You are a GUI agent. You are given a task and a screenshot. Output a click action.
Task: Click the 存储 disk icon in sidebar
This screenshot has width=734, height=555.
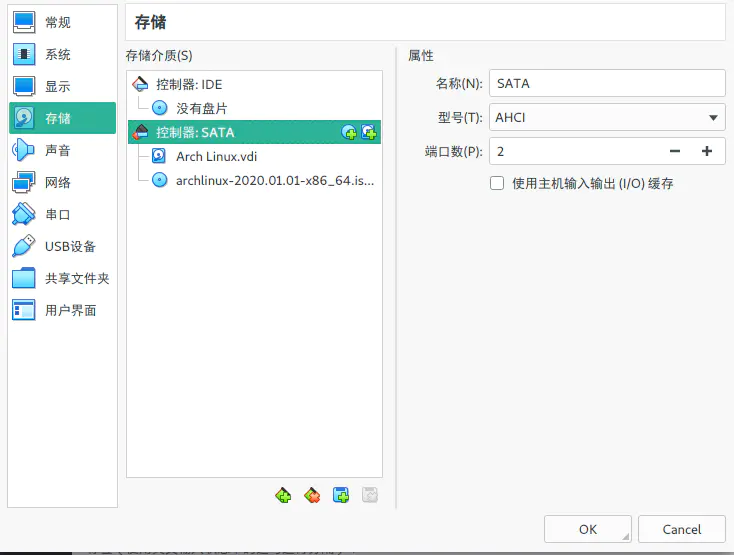[x=23, y=118]
